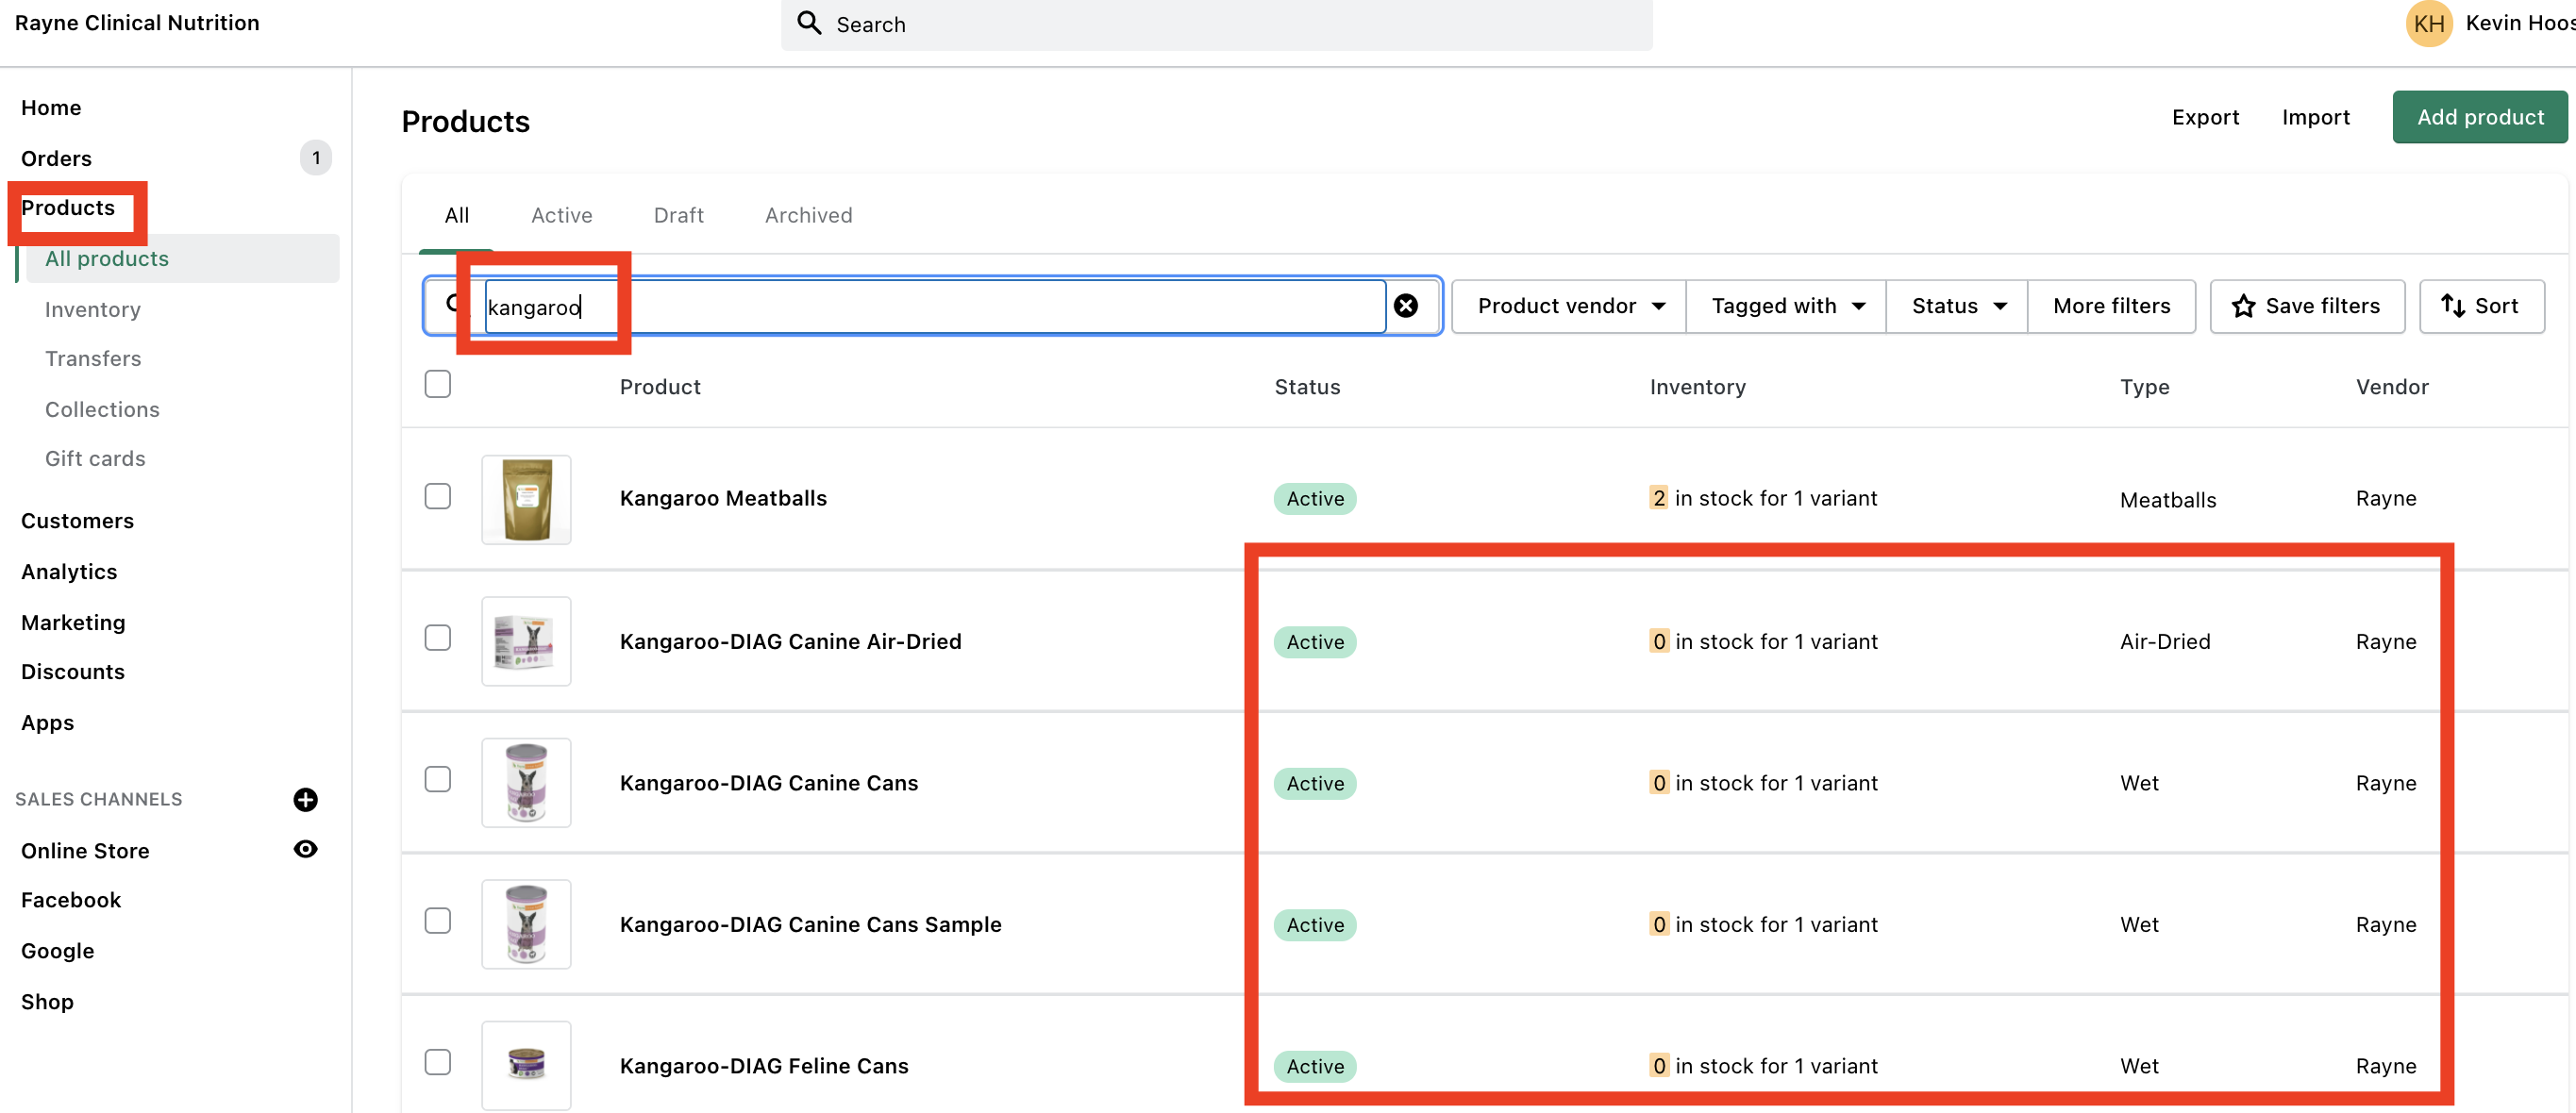Open the Tagged with filter dropdown
The height and width of the screenshot is (1113, 2576).
pyautogui.click(x=1786, y=306)
